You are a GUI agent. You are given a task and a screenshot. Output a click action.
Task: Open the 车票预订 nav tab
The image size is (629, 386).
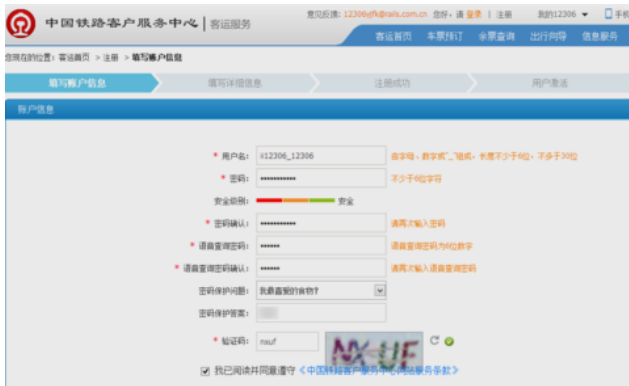(444, 37)
